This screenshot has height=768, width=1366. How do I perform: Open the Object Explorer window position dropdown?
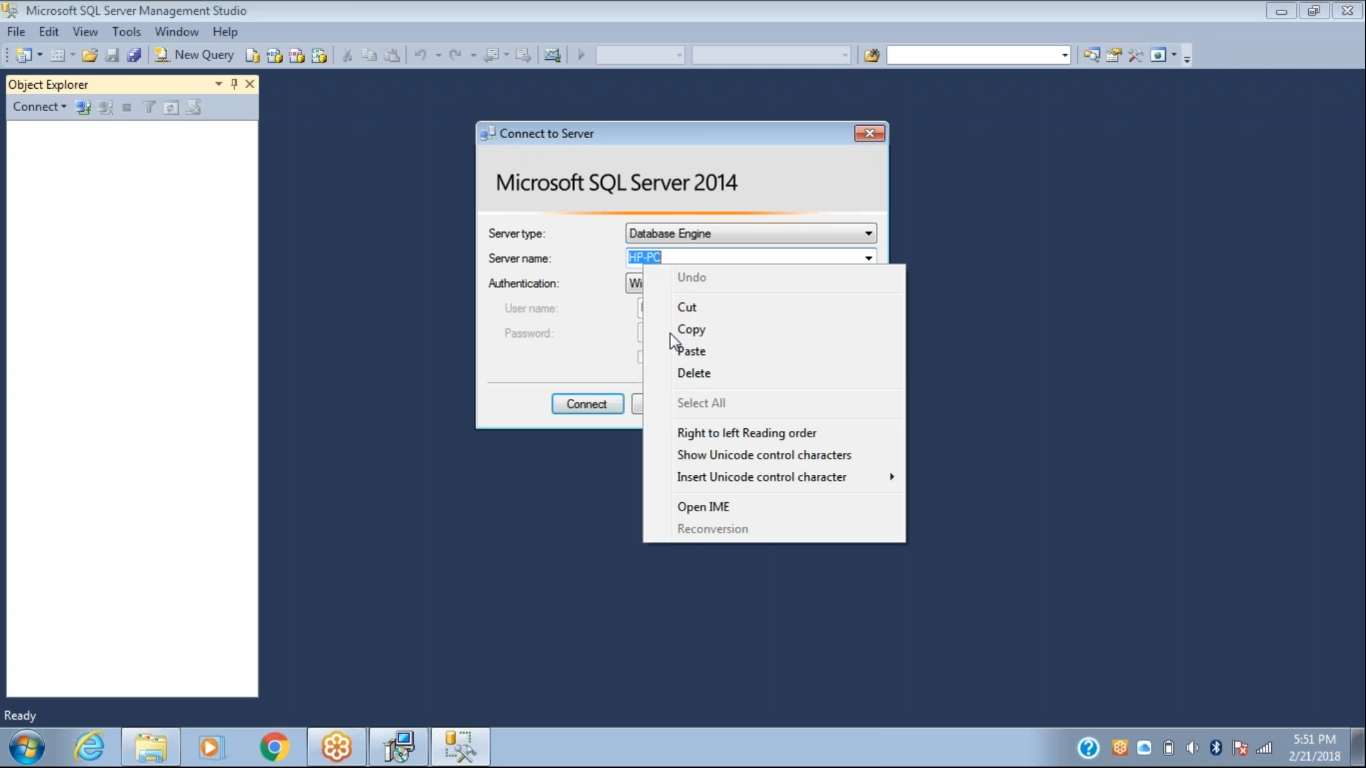click(219, 84)
